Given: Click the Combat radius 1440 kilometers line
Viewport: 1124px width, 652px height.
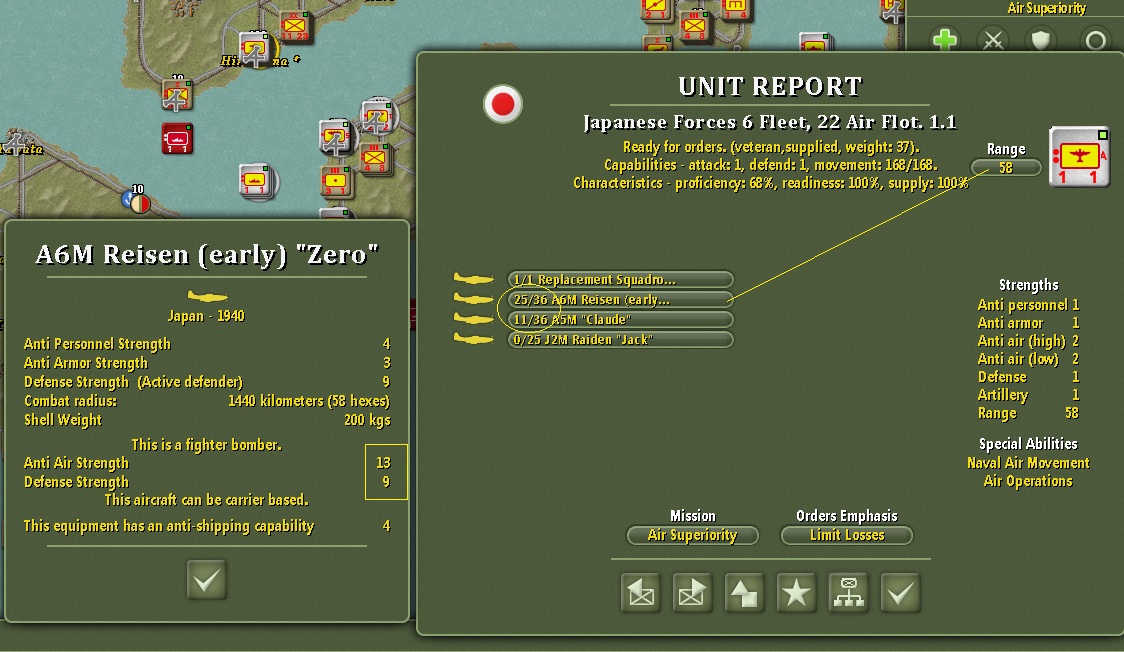Looking at the screenshot, I should [207, 401].
